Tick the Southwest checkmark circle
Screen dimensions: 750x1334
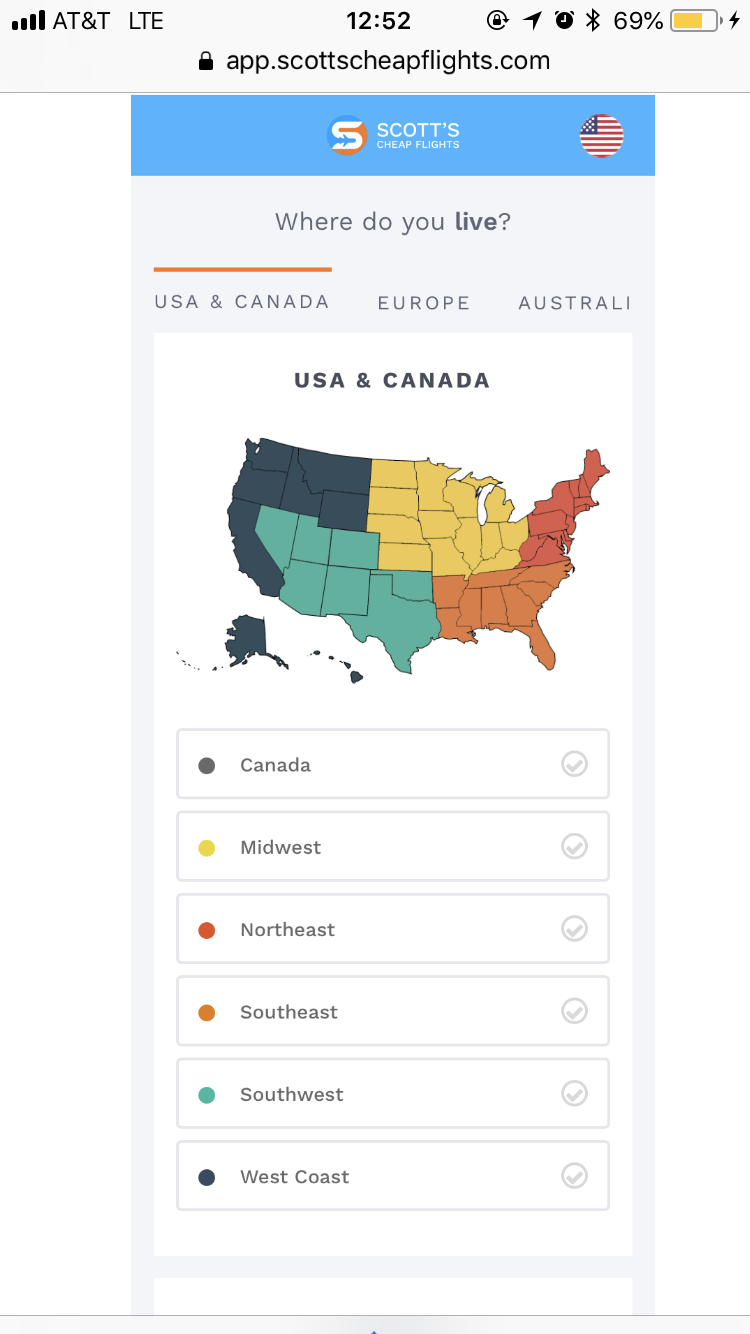pyautogui.click(x=574, y=1093)
